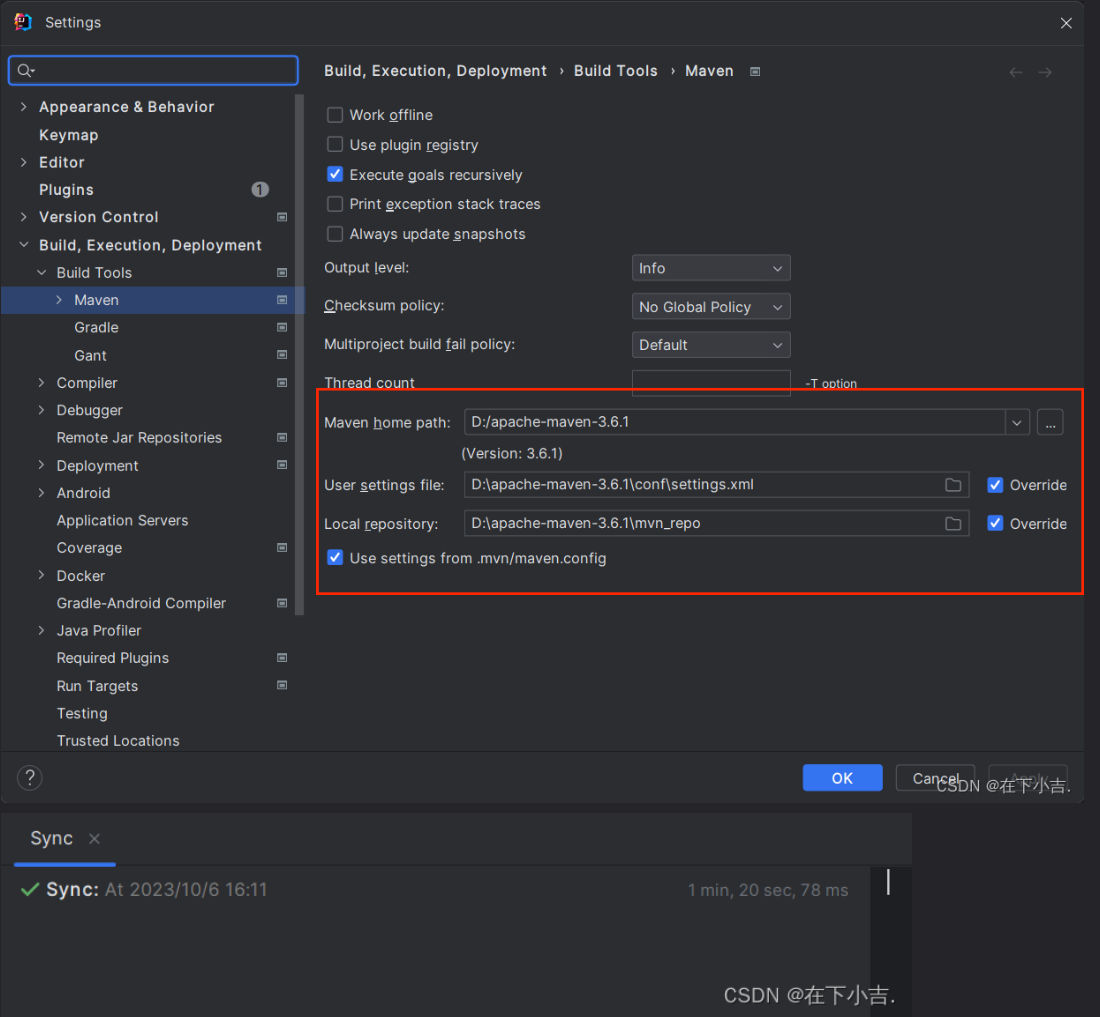Image resolution: width=1100 pixels, height=1017 pixels.
Task: Enable Use plugin registry checkbox
Action: tap(335, 144)
